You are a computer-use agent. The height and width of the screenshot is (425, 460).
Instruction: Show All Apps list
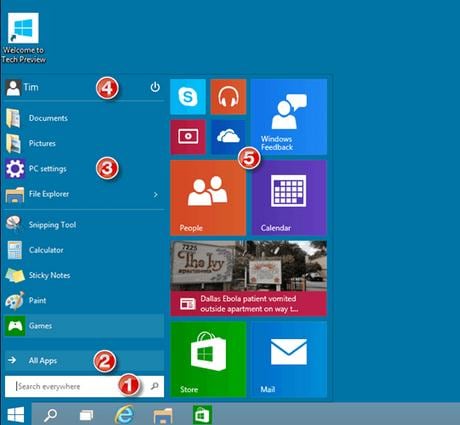[84, 360]
